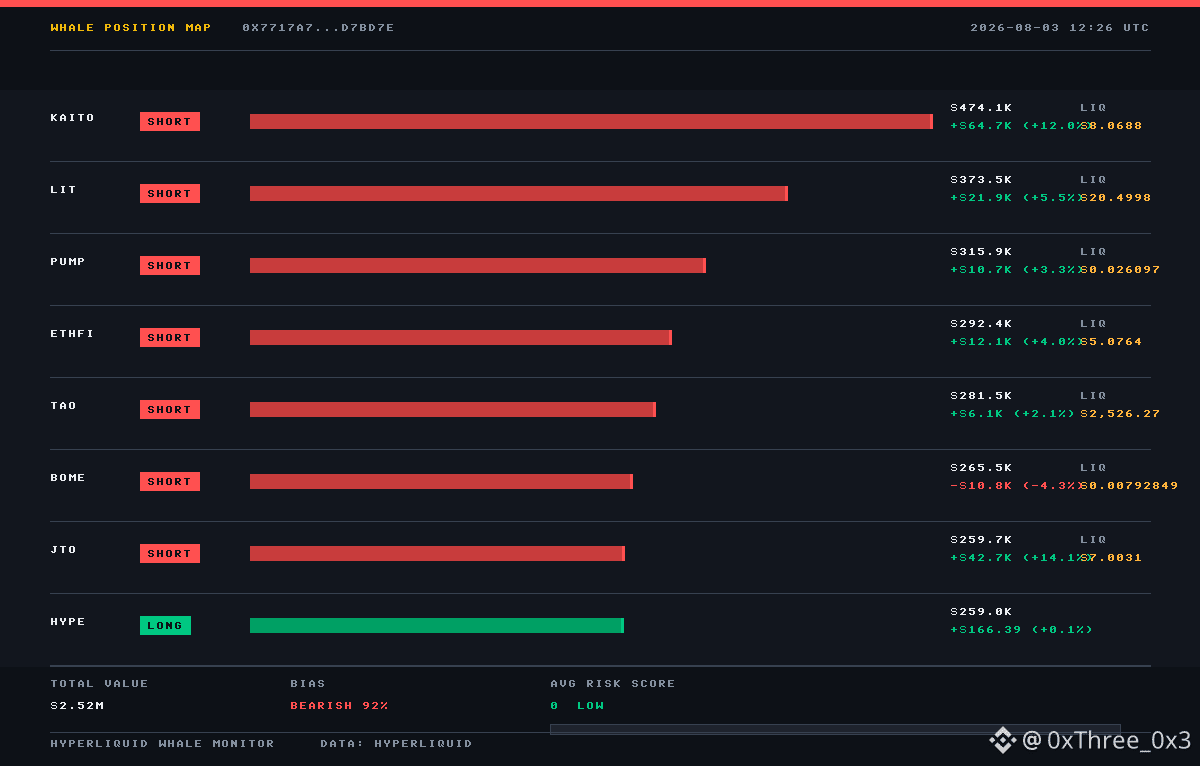Select the ETHFI ticker label
Image resolution: width=1200 pixels, height=766 pixels.
point(72,334)
